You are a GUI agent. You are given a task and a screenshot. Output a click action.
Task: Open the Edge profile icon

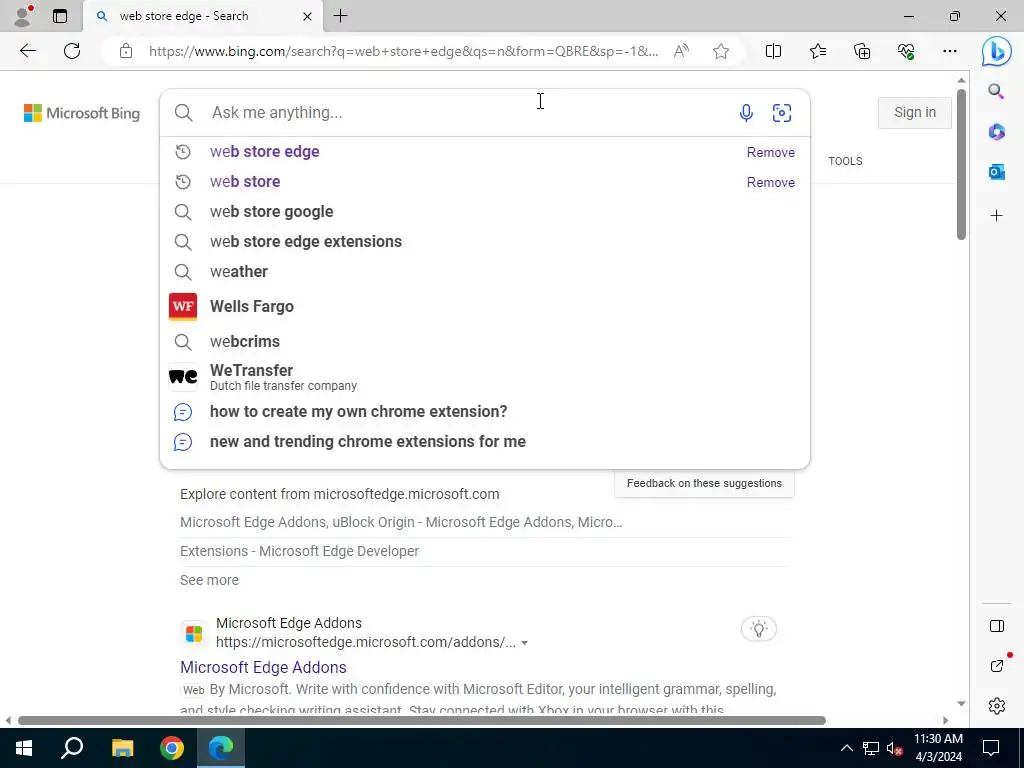coord(23,16)
